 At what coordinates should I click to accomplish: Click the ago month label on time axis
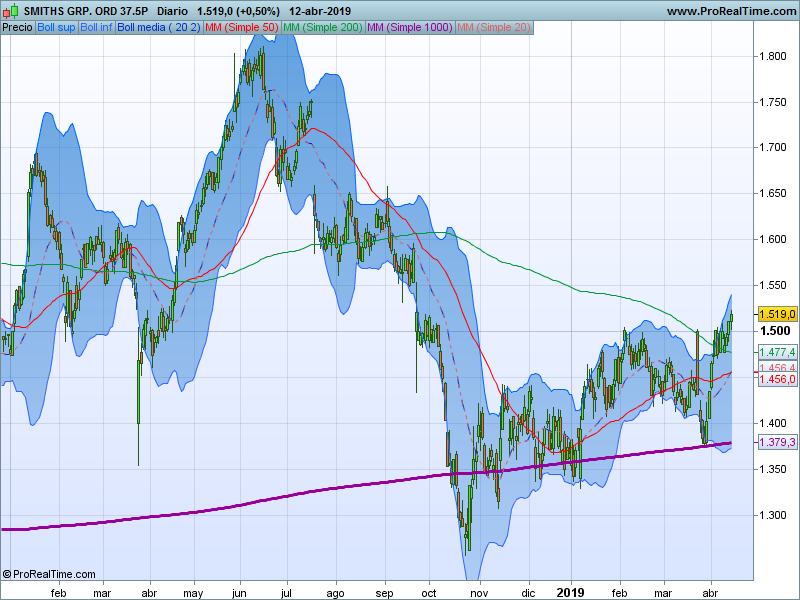point(335,593)
